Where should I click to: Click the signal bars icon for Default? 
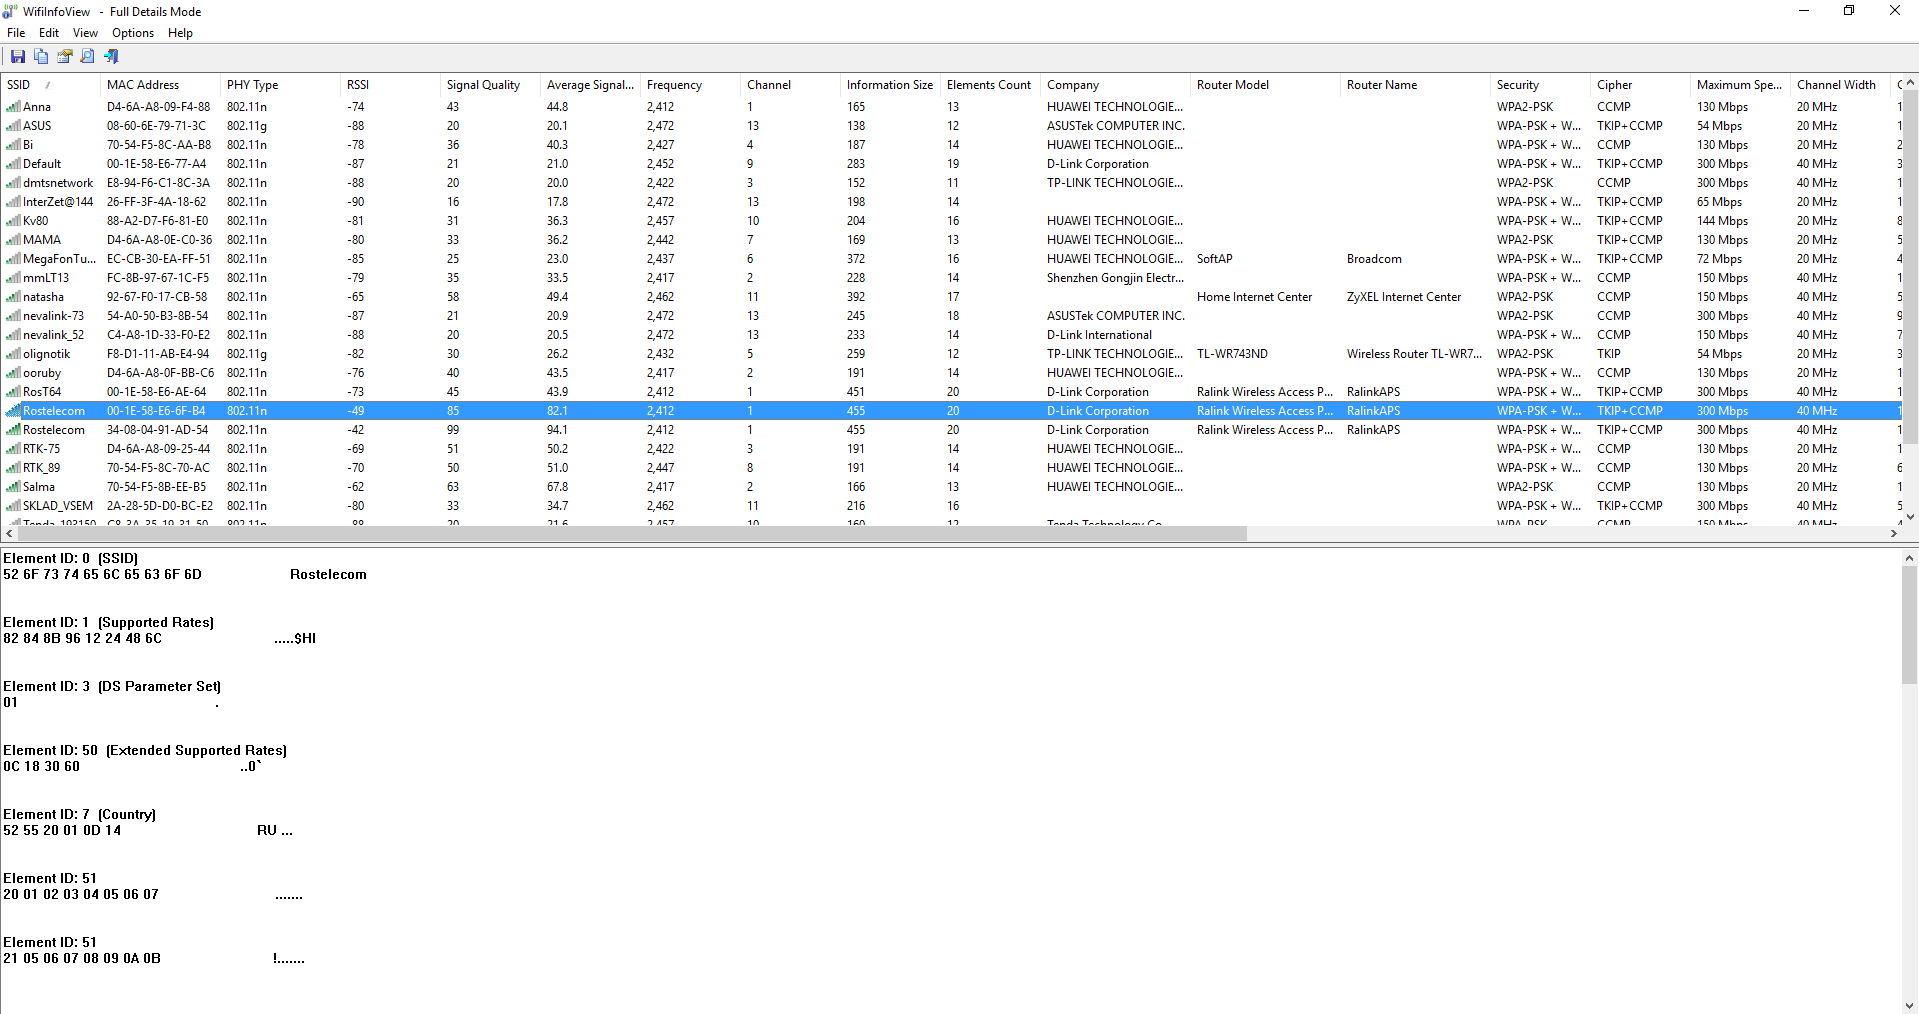point(14,163)
